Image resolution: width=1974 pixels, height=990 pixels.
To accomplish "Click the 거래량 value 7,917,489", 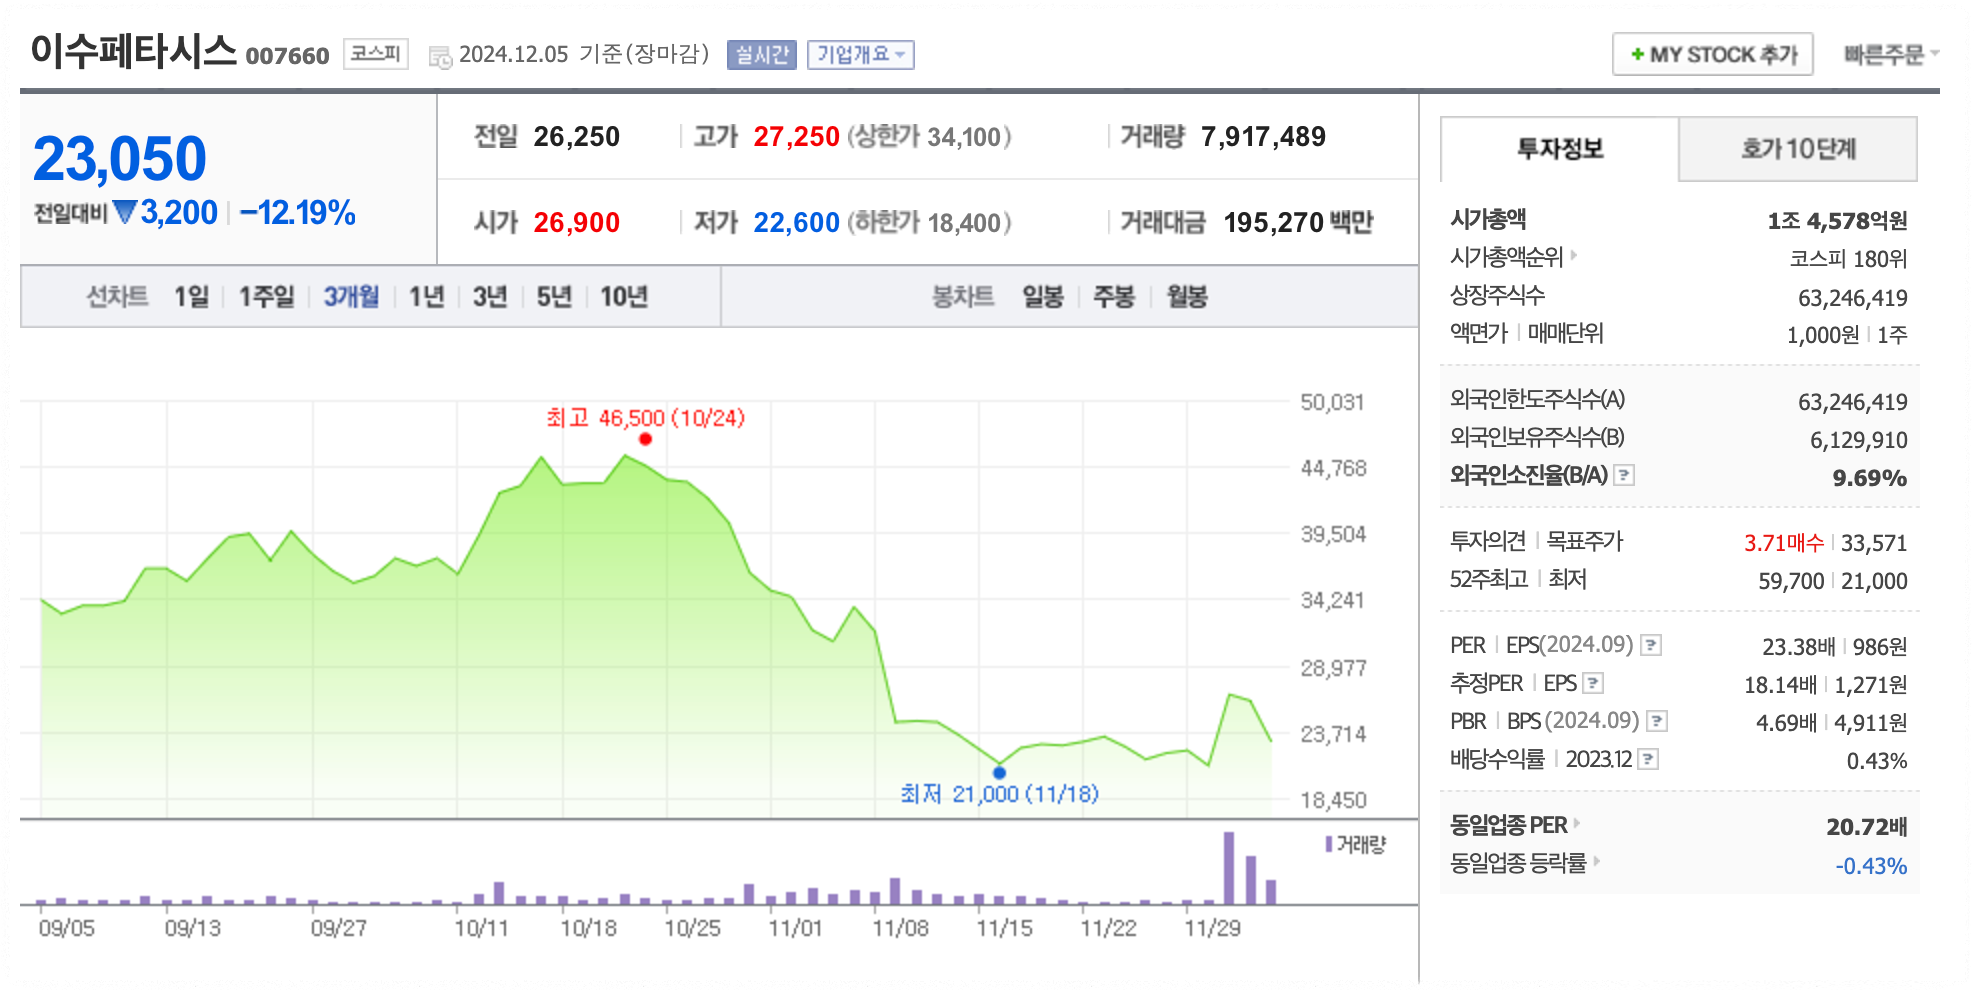I will pyautogui.click(x=1264, y=136).
